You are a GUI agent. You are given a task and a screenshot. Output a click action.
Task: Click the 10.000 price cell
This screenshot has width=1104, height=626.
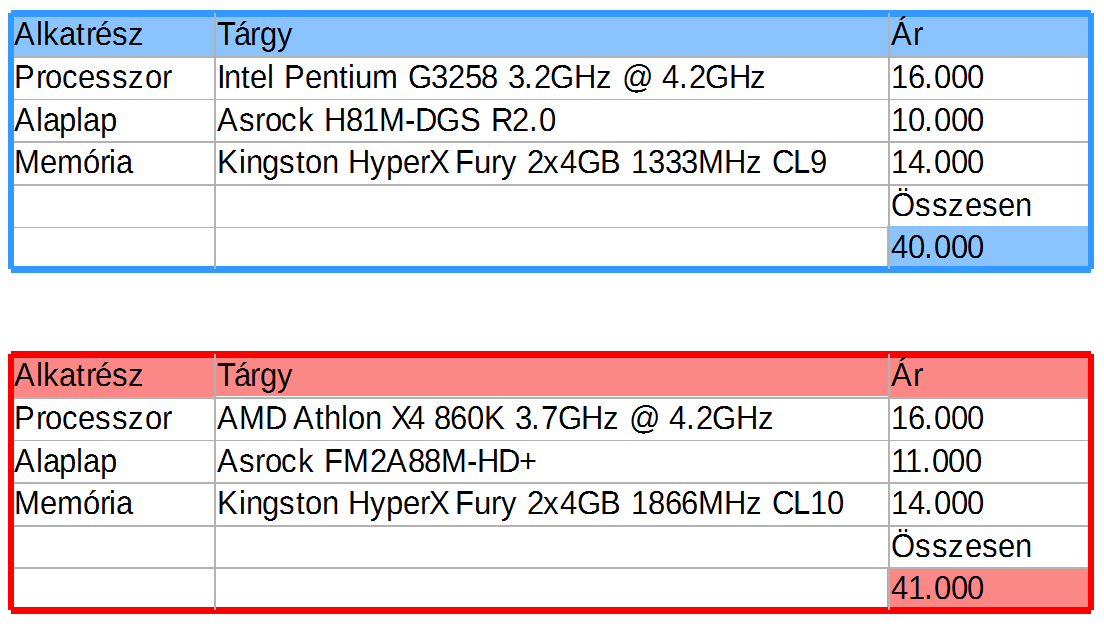tap(937, 120)
